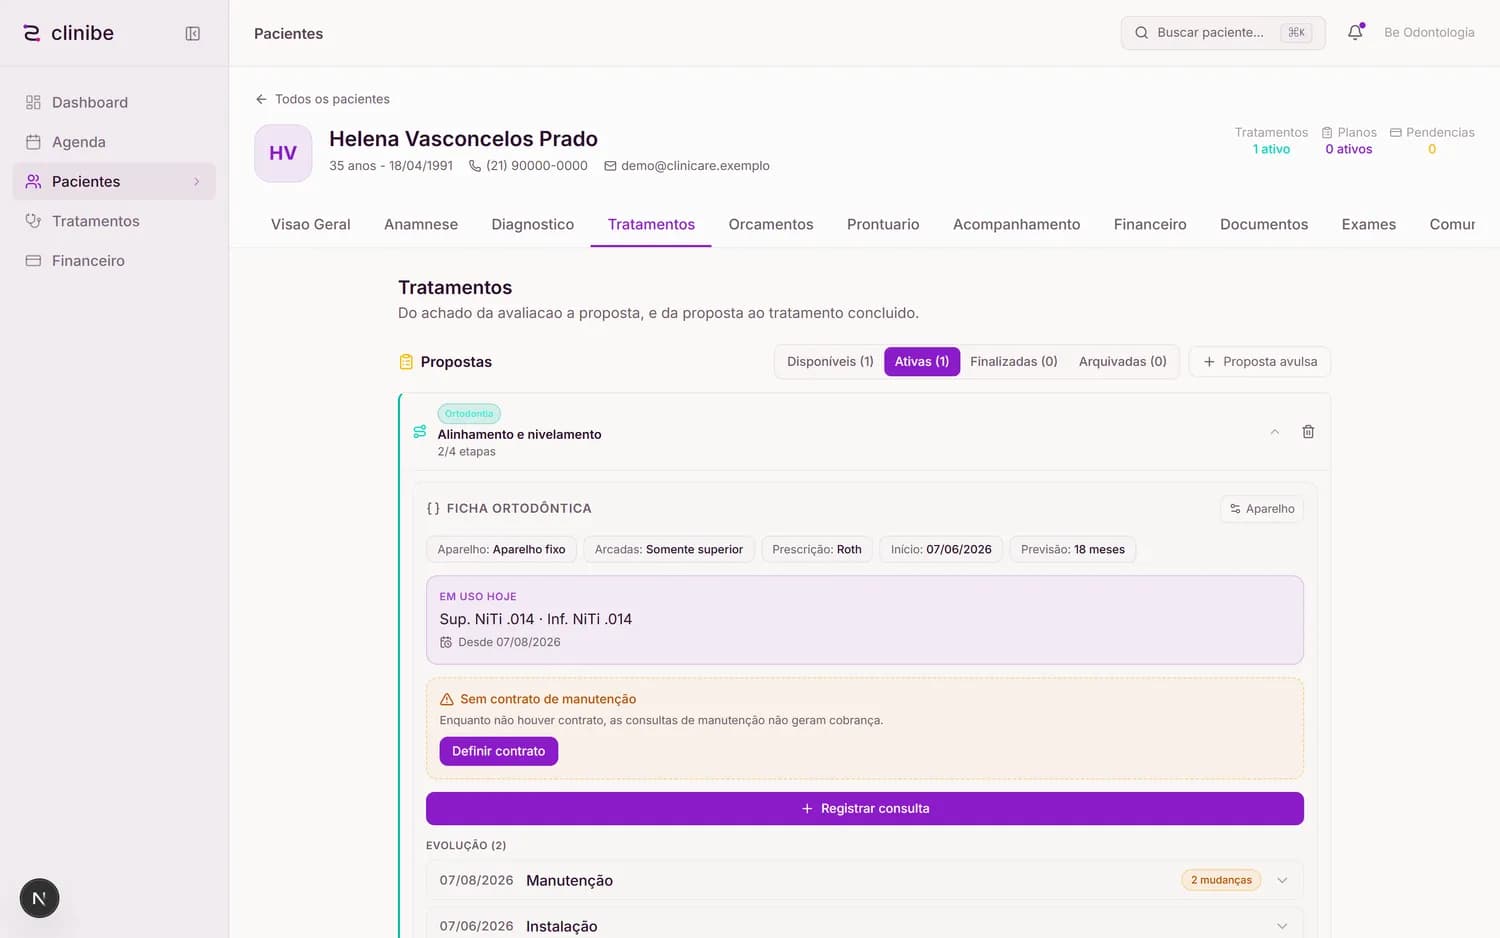Screen dimensions: 1500x938
Task: Expand Pacientes submenu chevron
Action: pyautogui.click(x=197, y=181)
